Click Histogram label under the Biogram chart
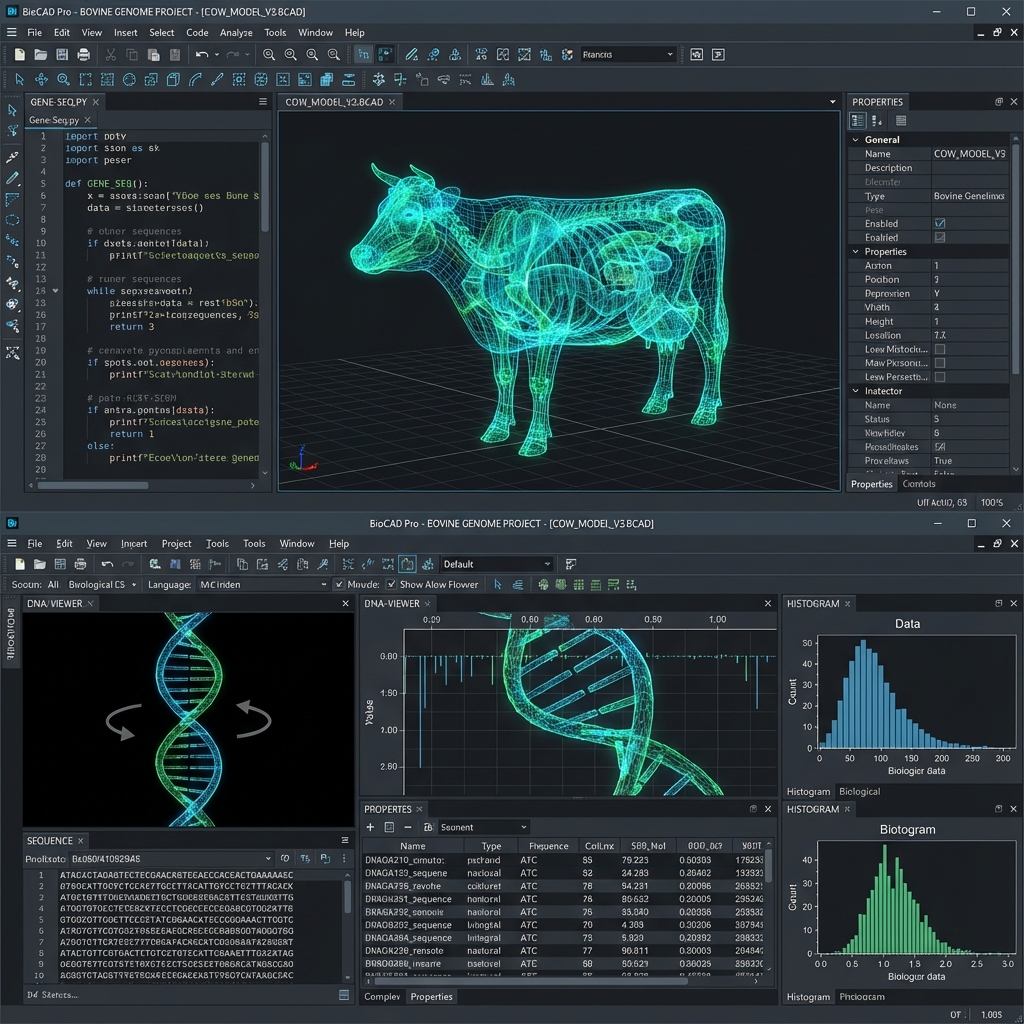This screenshot has width=1024, height=1024. click(809, 996)
